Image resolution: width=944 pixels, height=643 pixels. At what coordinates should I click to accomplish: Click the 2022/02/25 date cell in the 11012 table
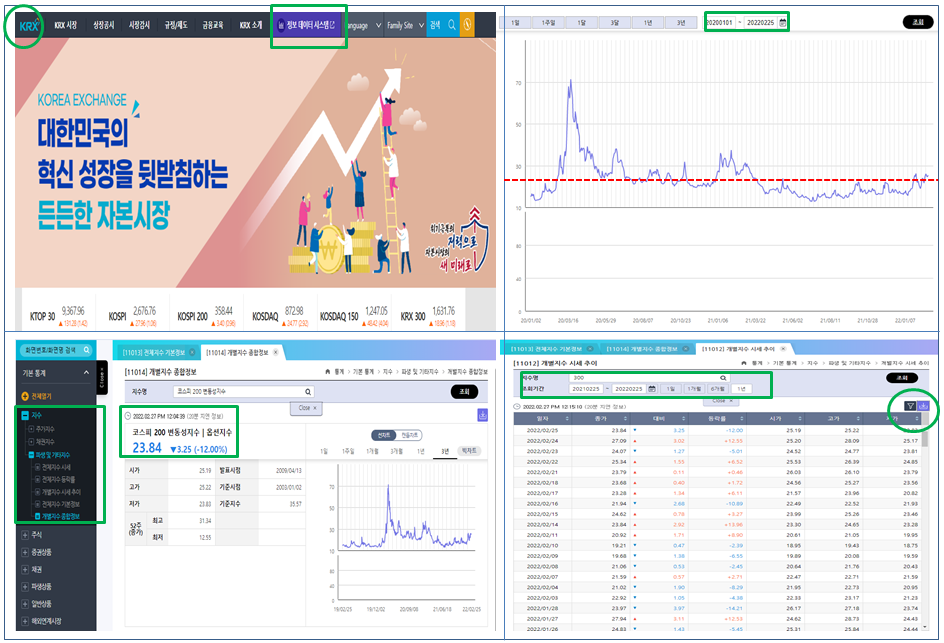pyautogui.click(x=542, y=430)
